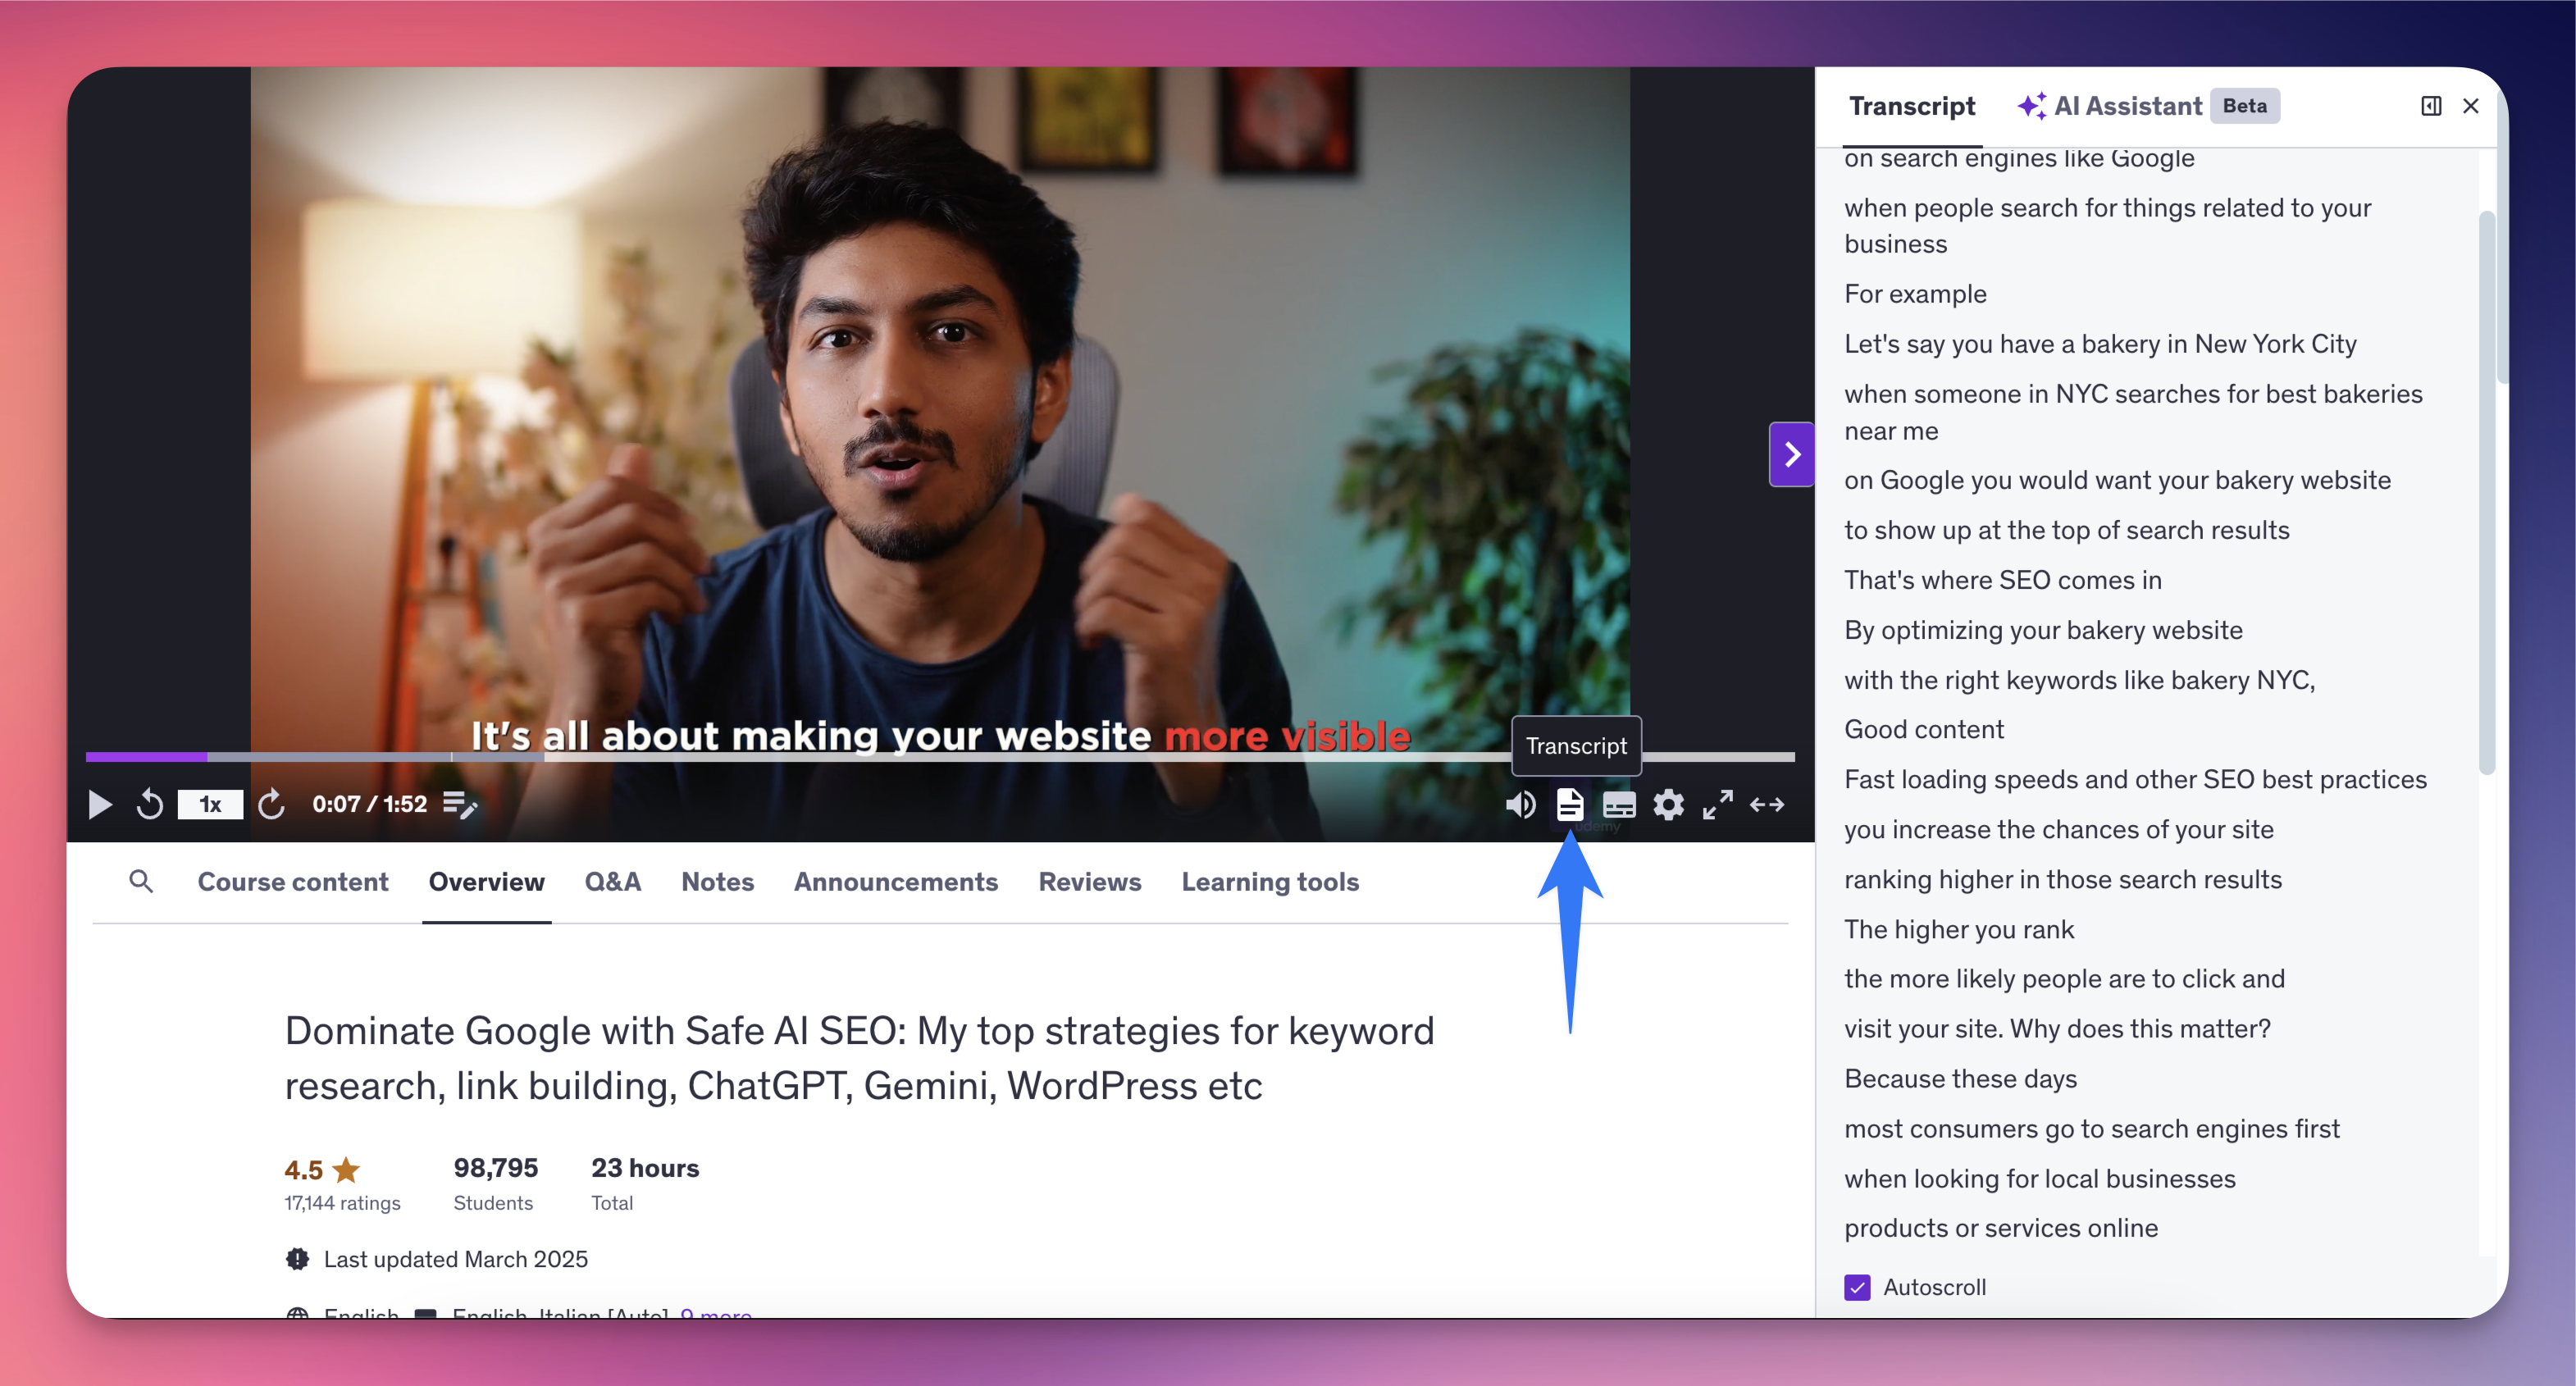
Task: Open the Notes tab
Action: (x=718, y=881)
